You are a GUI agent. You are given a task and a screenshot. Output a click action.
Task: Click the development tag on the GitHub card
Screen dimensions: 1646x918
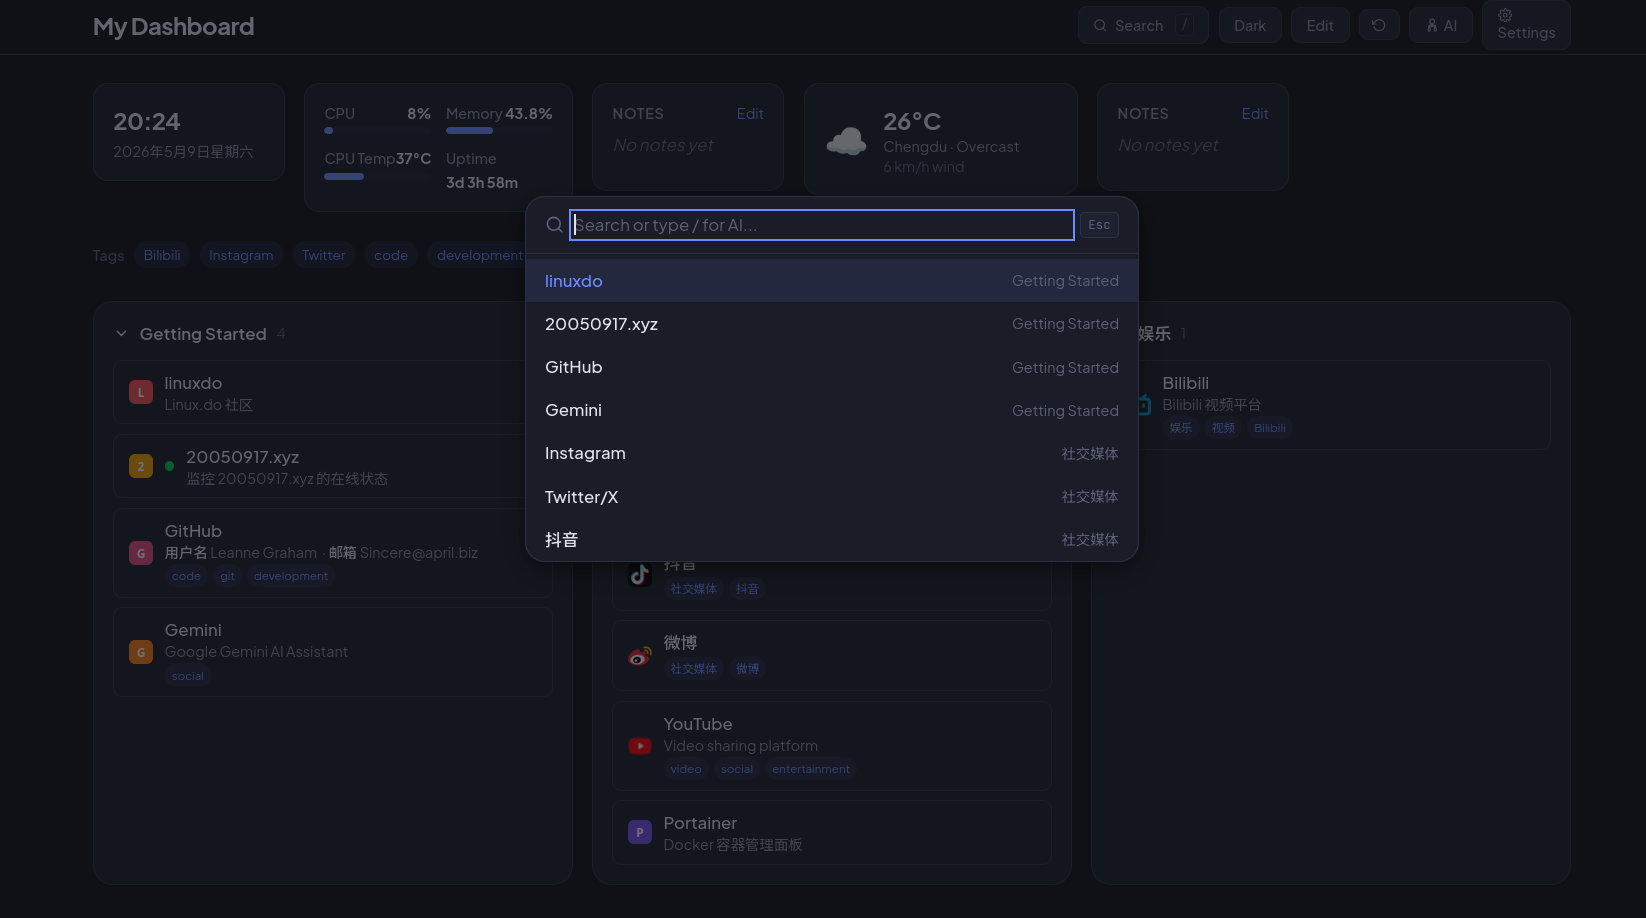coord(291,576)
